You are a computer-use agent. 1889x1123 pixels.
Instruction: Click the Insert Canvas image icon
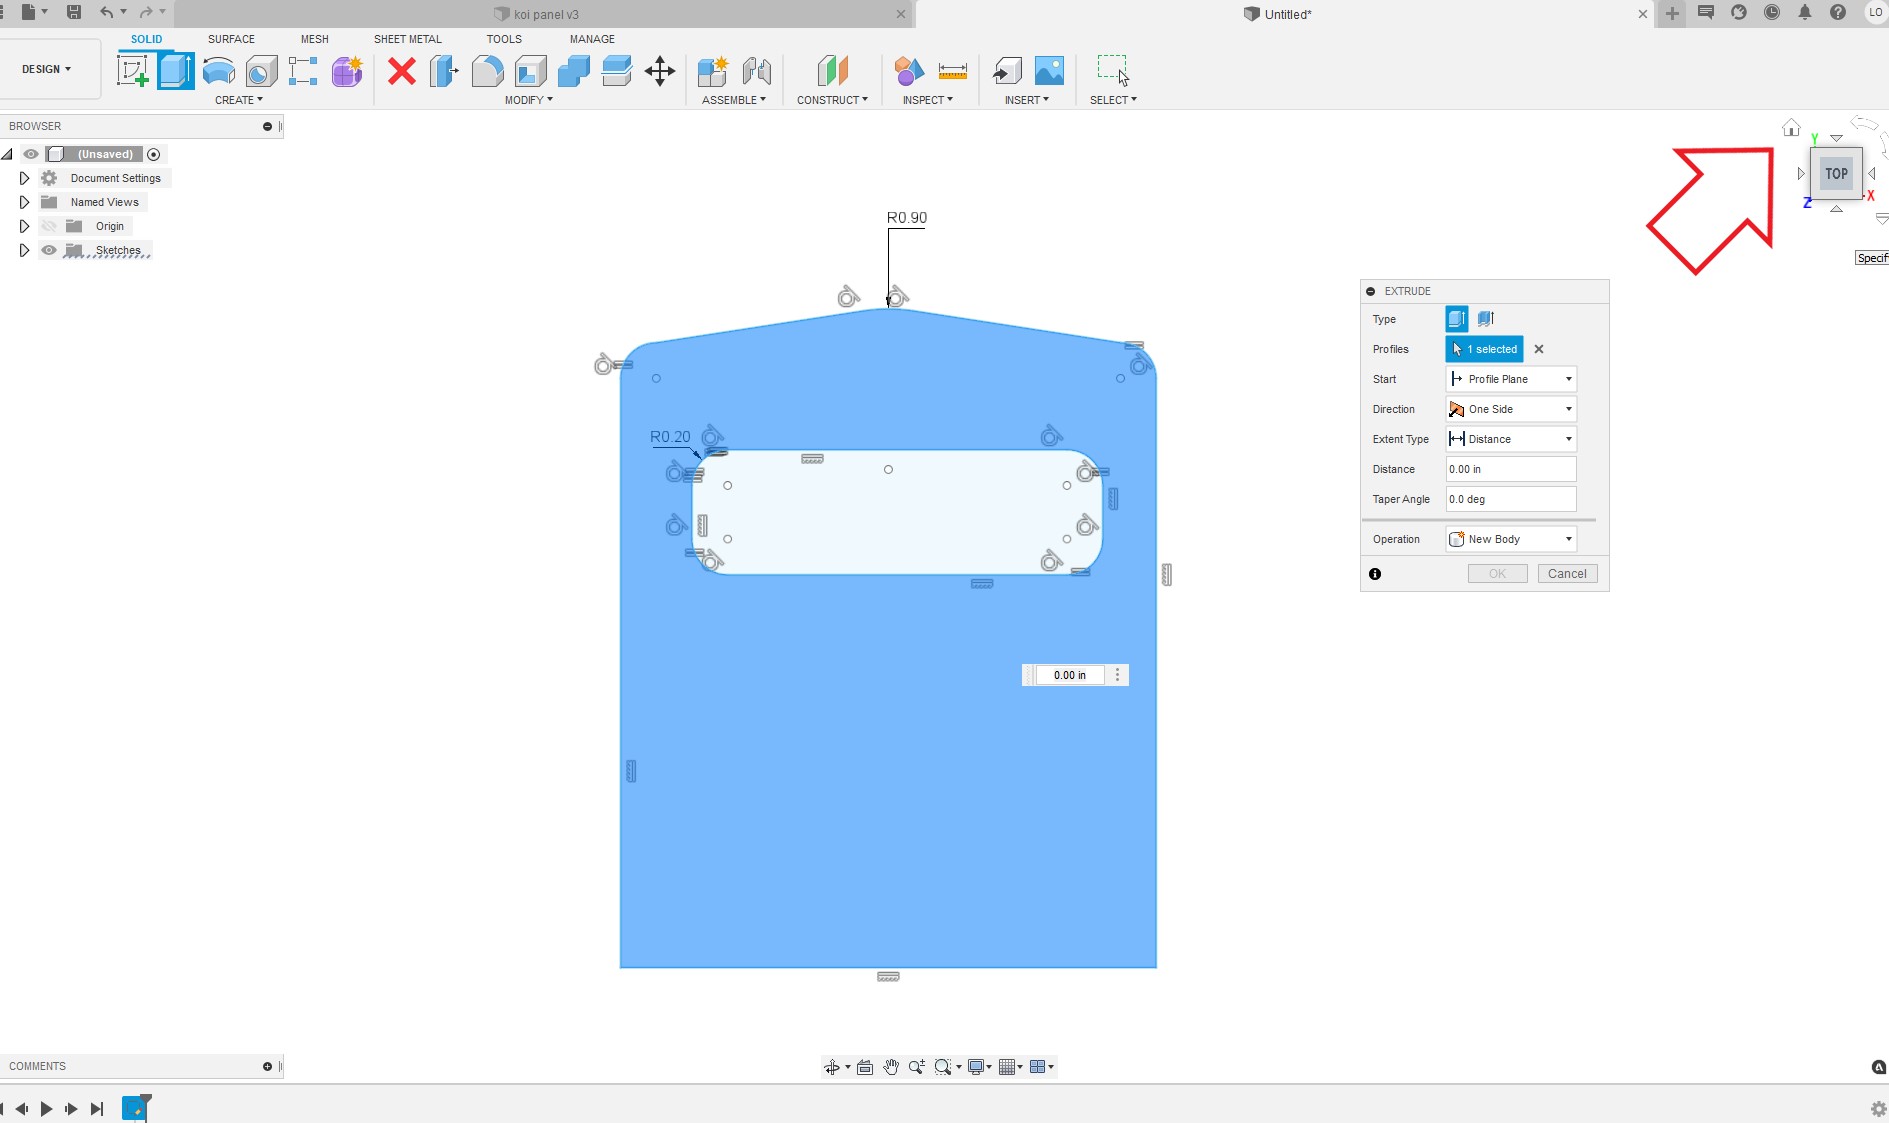point(1049,71)
